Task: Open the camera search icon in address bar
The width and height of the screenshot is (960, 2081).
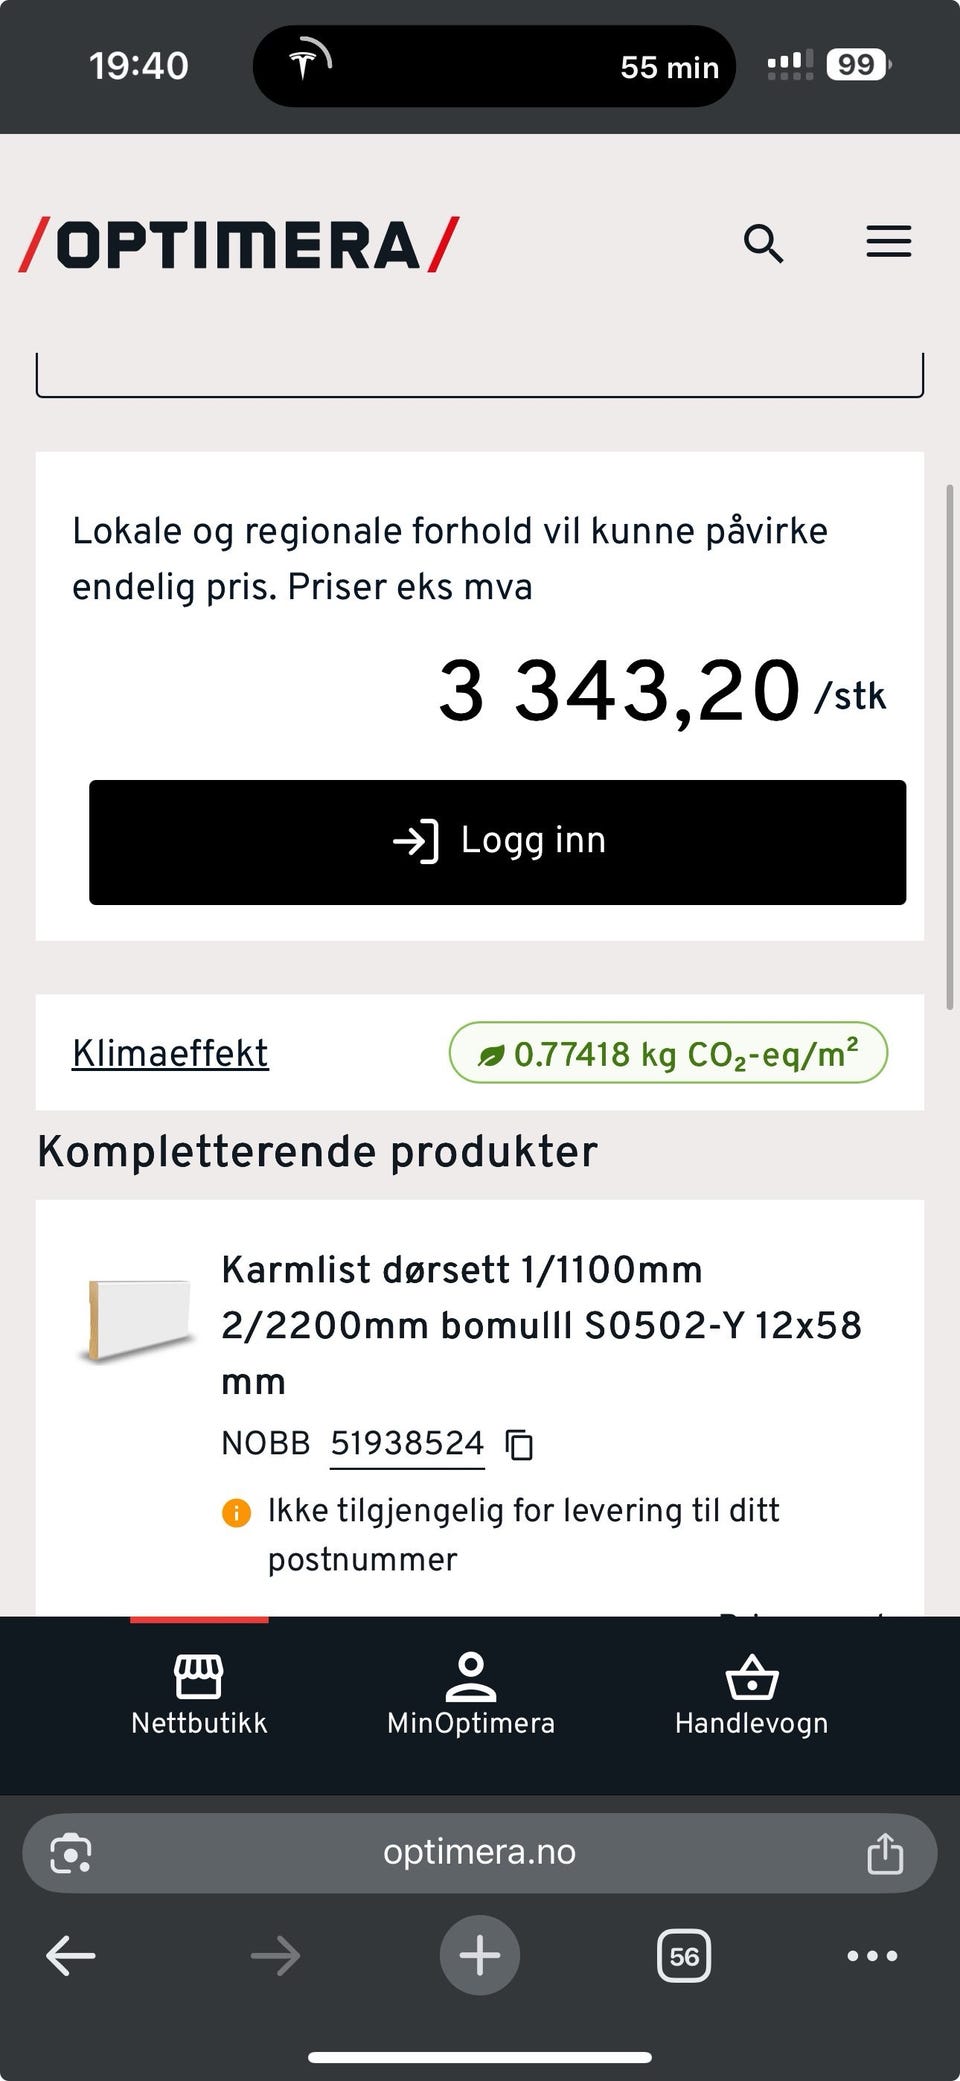Action: (71, 1853)
